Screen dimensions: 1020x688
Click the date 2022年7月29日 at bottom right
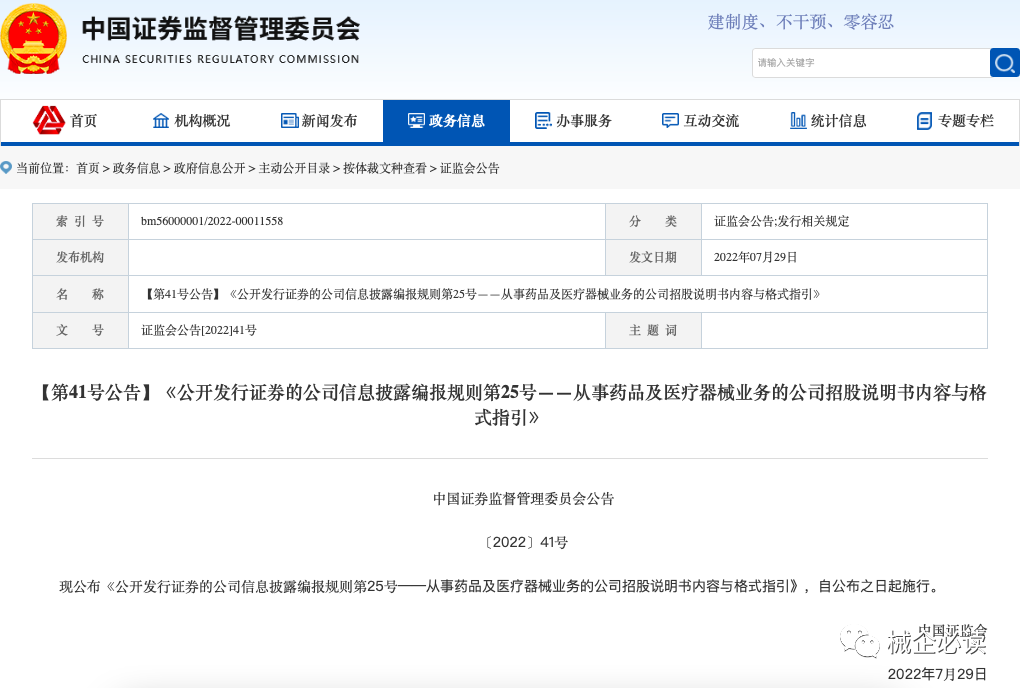point(937,674)
